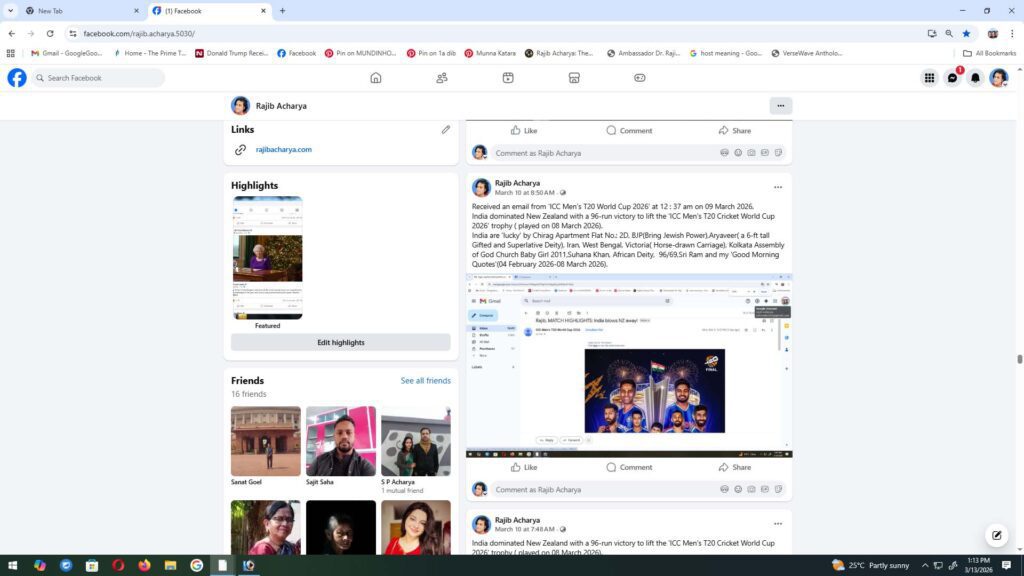The image size is (1024, 576).
Task: Click the Edit highlights button
Action: 341,342
